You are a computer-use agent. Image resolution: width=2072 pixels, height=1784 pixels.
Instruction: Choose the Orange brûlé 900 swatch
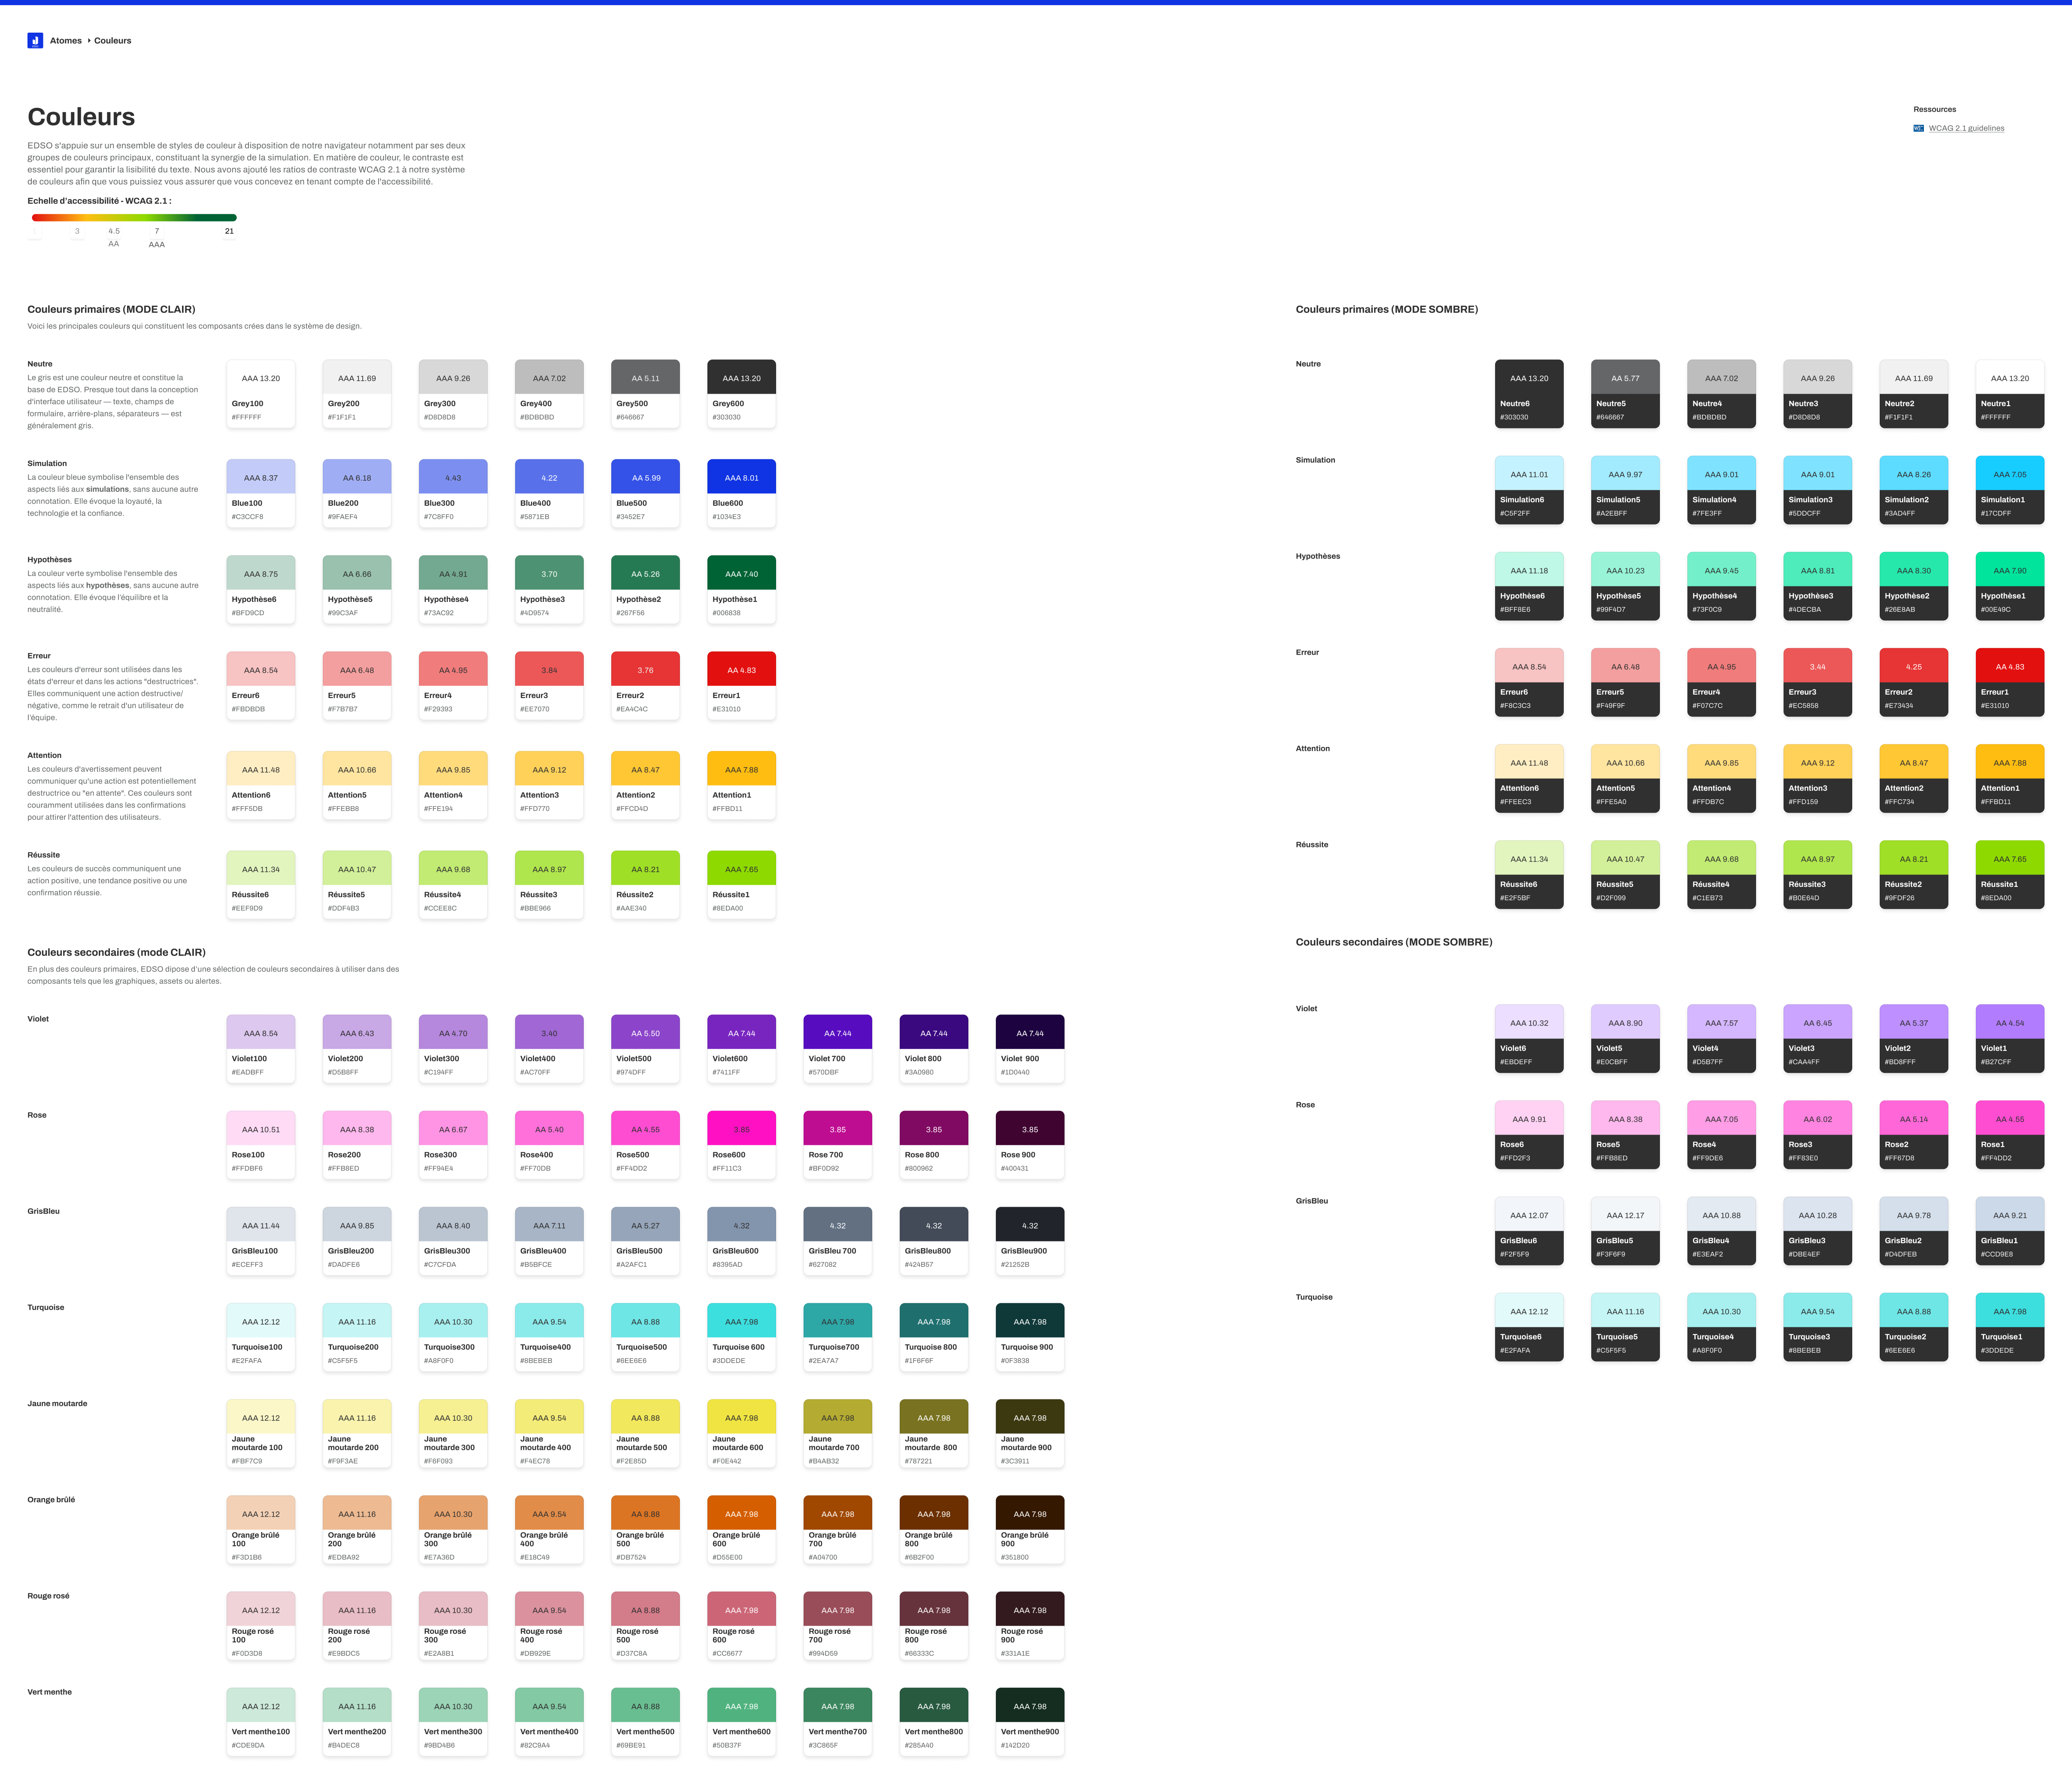[x=1030, y=1529]
